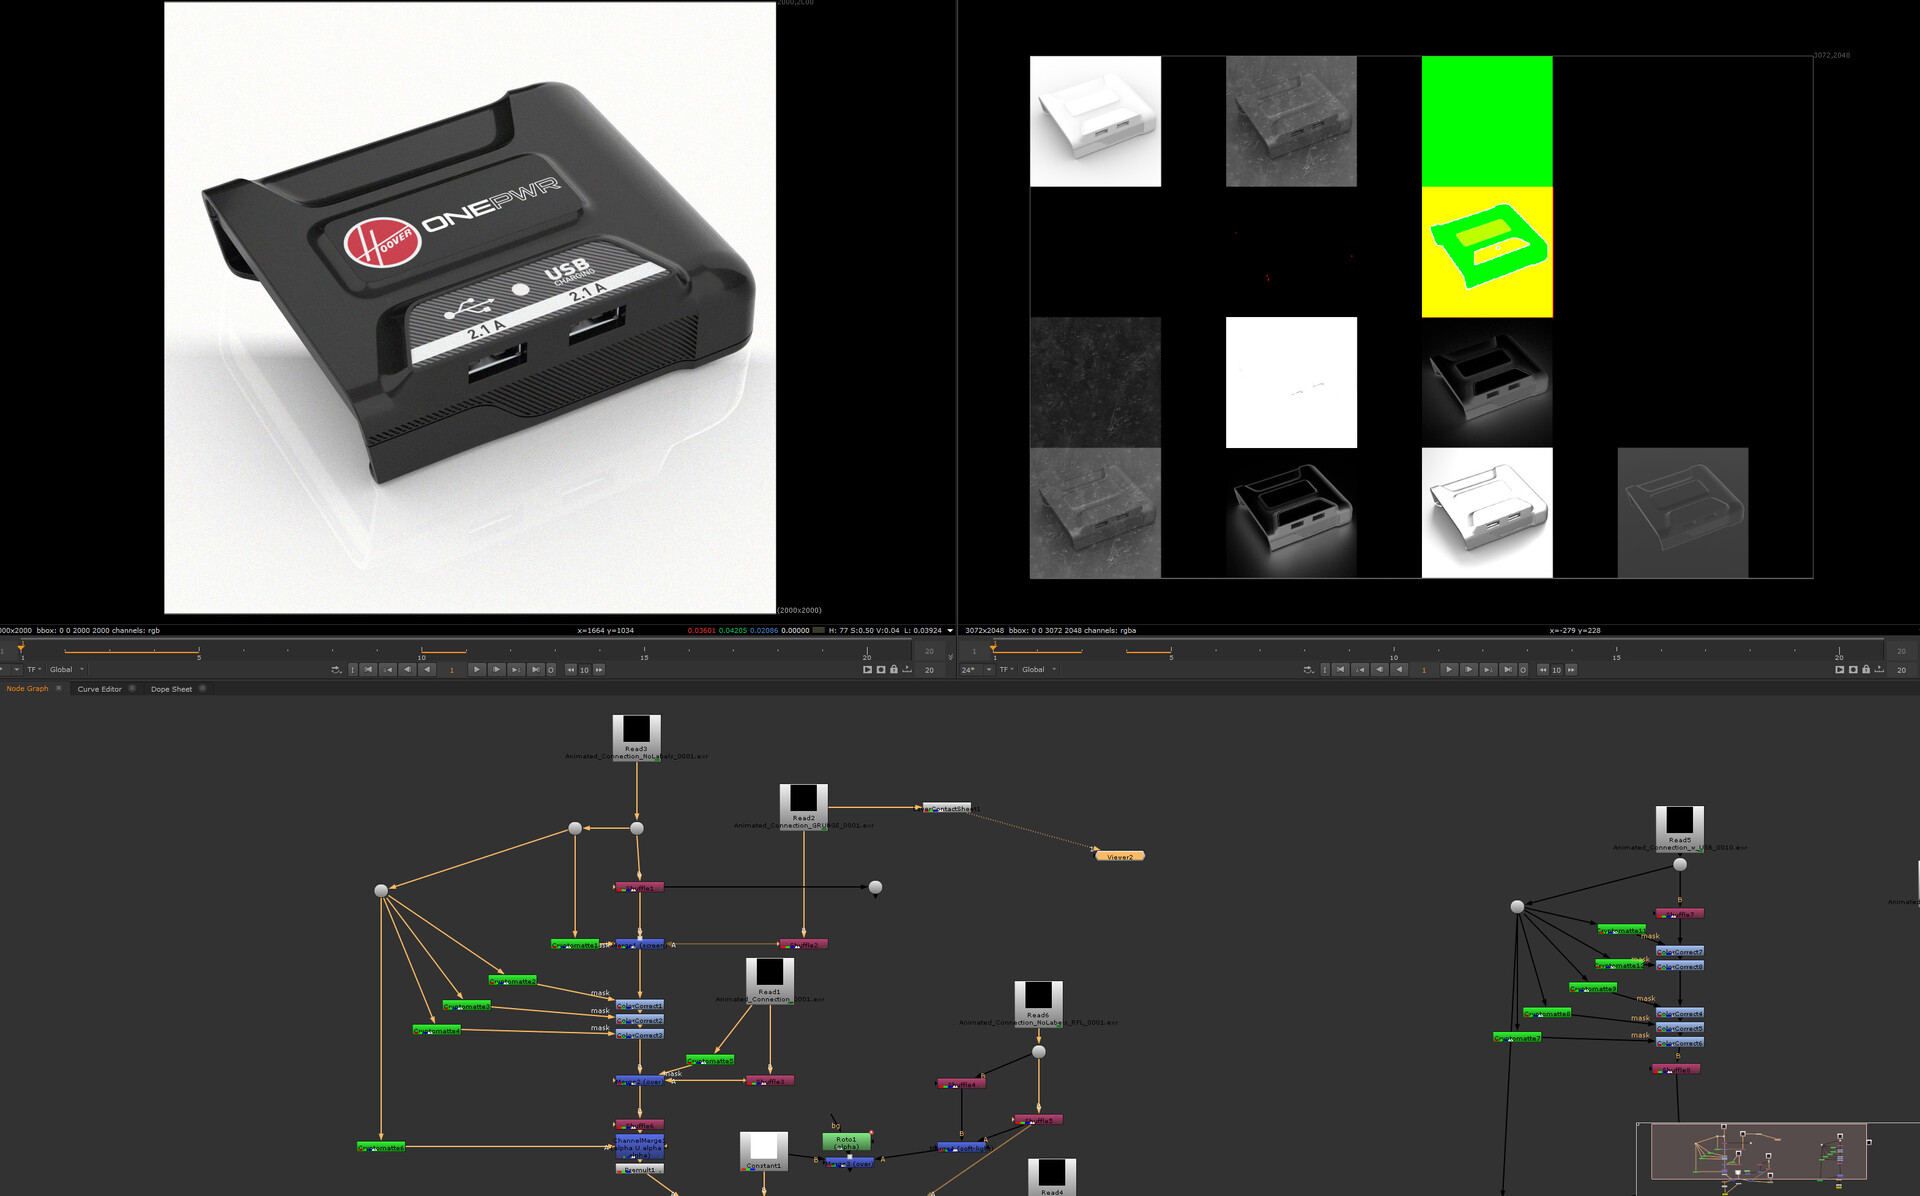
Task: Toggle playback loop mode in right viewer
Action: [1308, 670]
